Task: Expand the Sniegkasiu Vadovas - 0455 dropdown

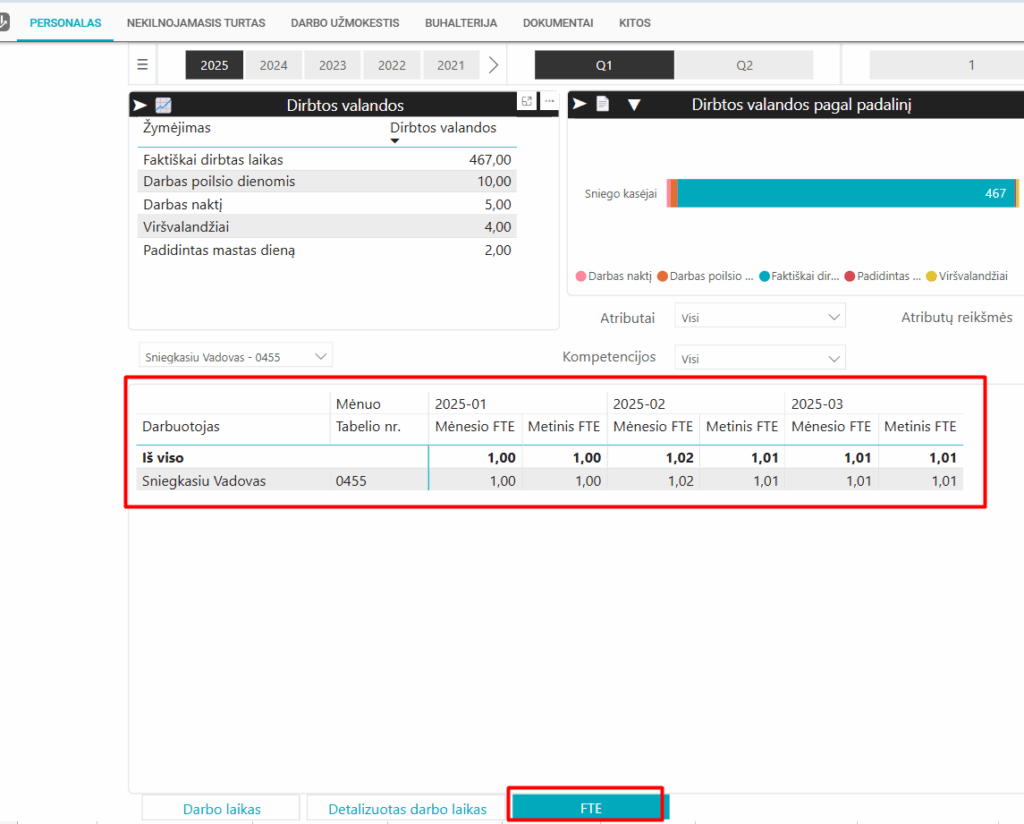Action: point(236,357)
